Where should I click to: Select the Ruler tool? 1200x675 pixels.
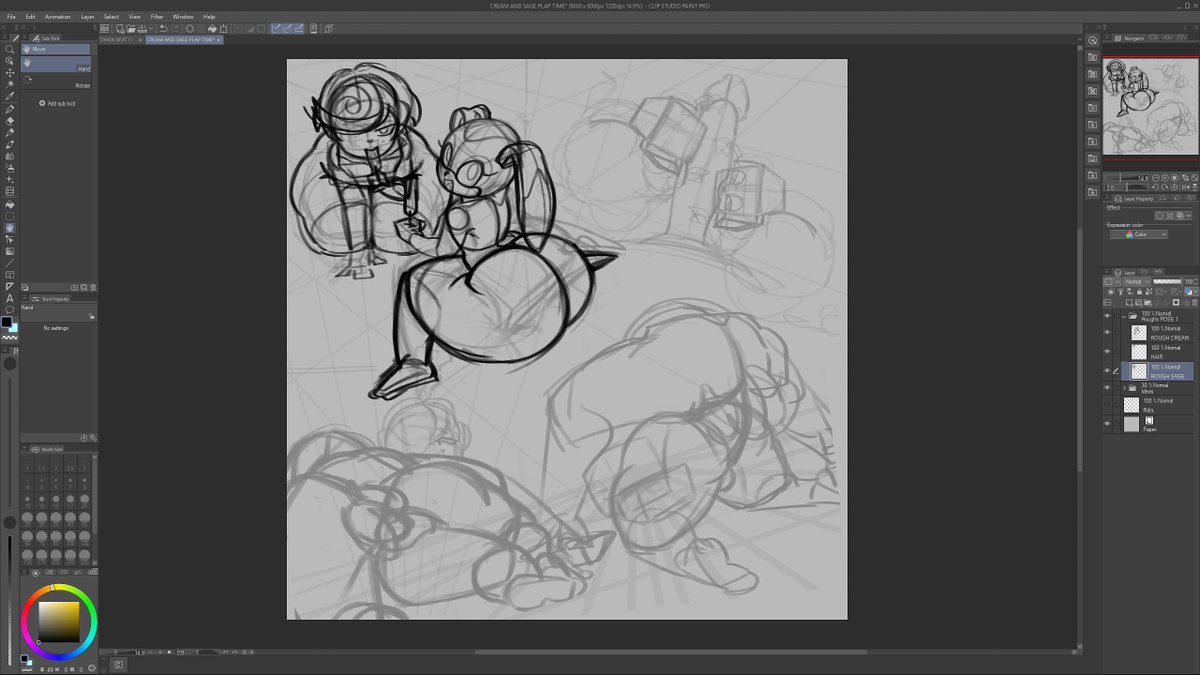[x=10, y=286]
